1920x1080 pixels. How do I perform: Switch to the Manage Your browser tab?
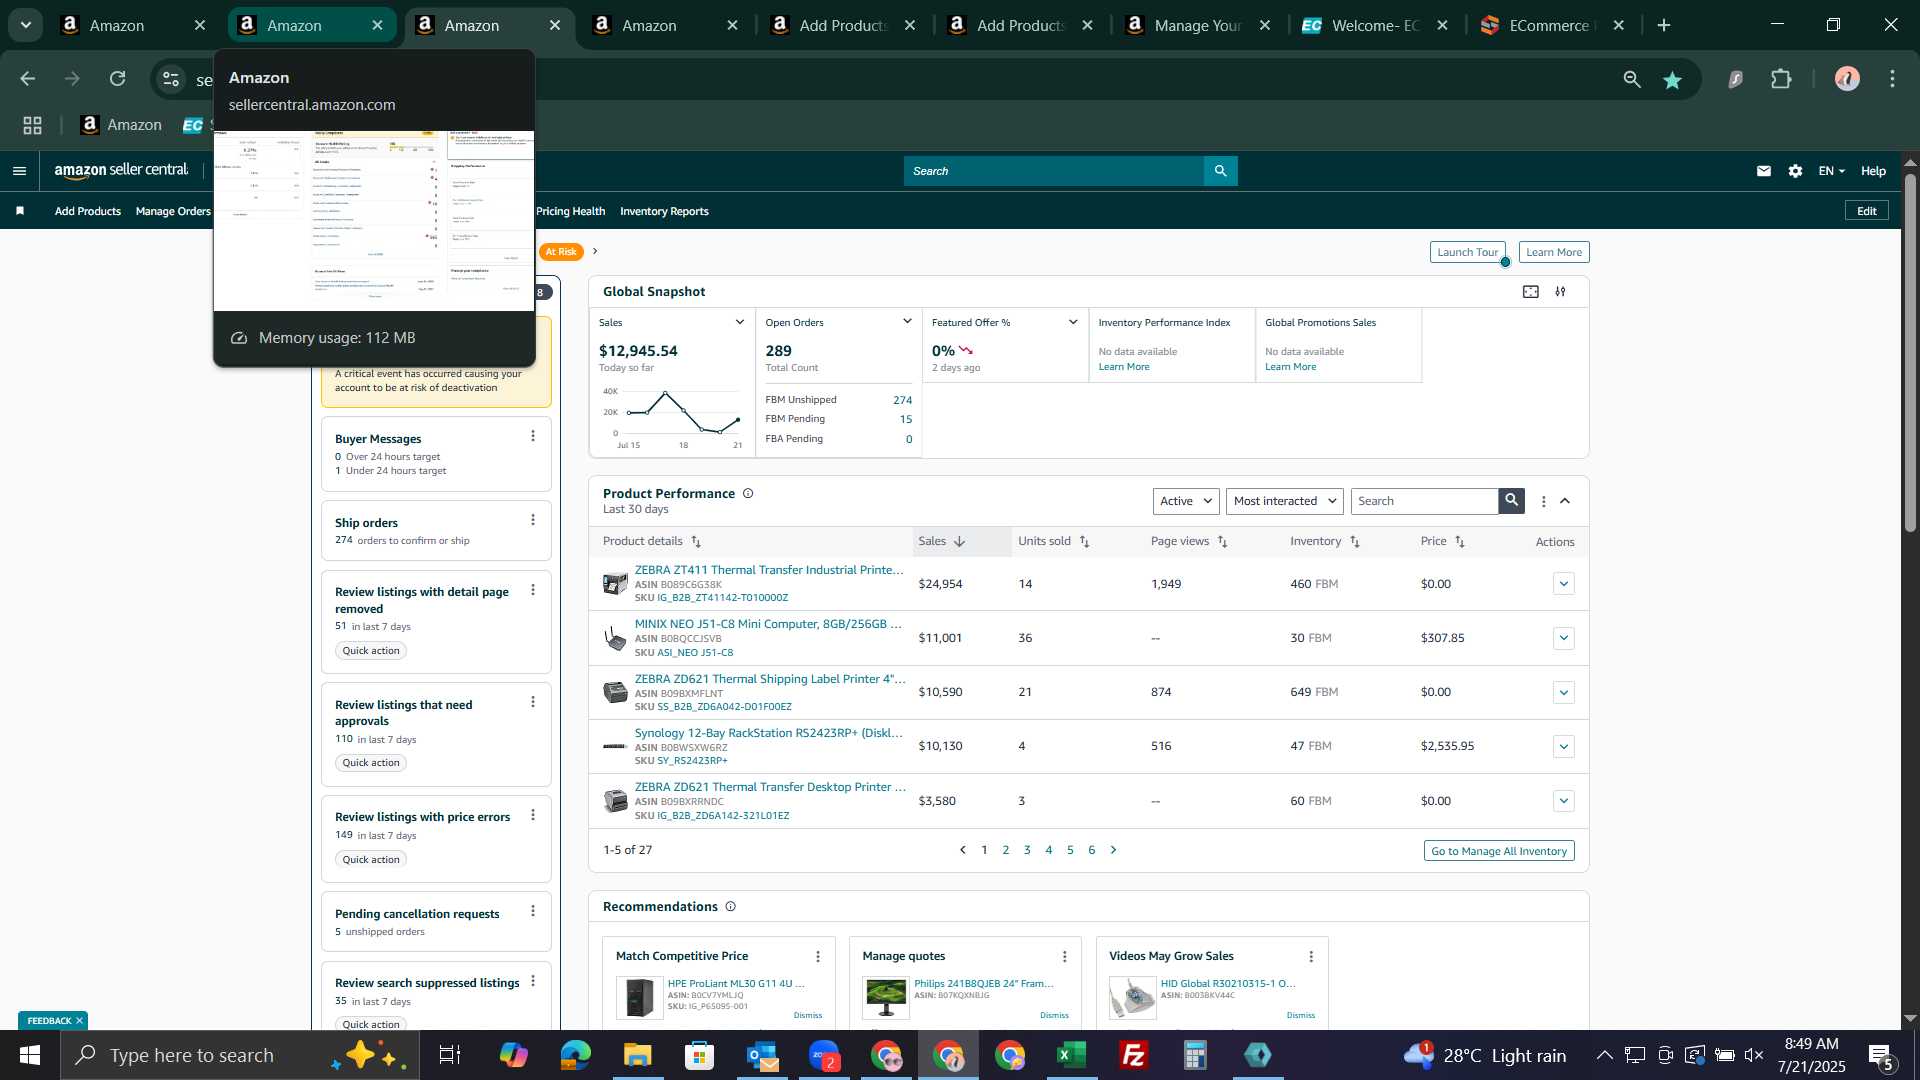coord(1195,26)
